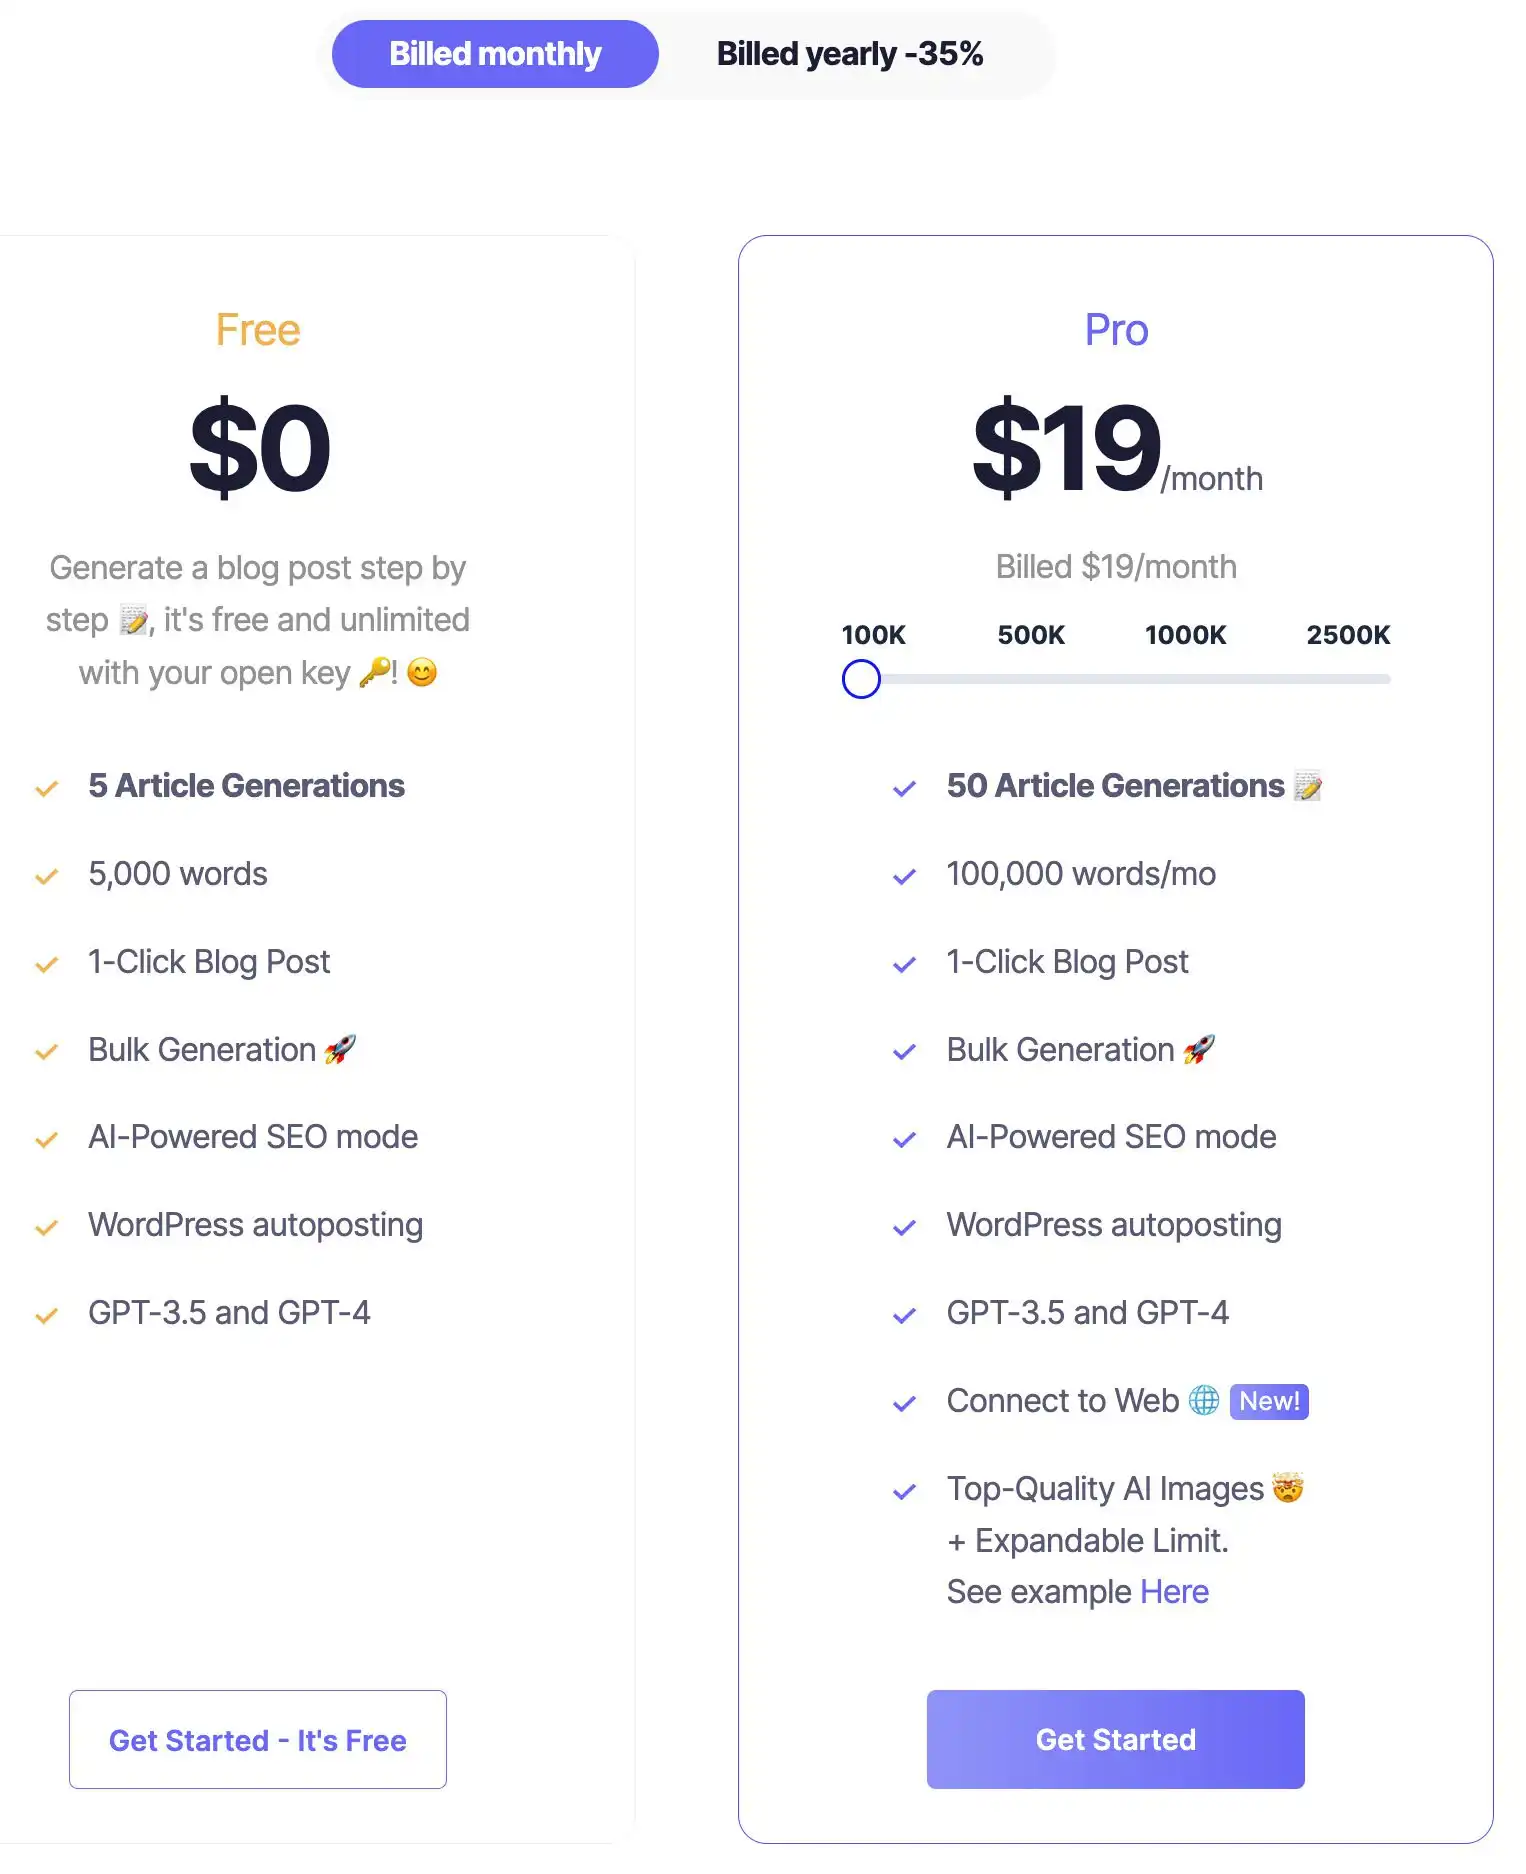1526x1874 pixels.
Task: Switch to the Billed yearly -35% option
Action: (849, 54)
